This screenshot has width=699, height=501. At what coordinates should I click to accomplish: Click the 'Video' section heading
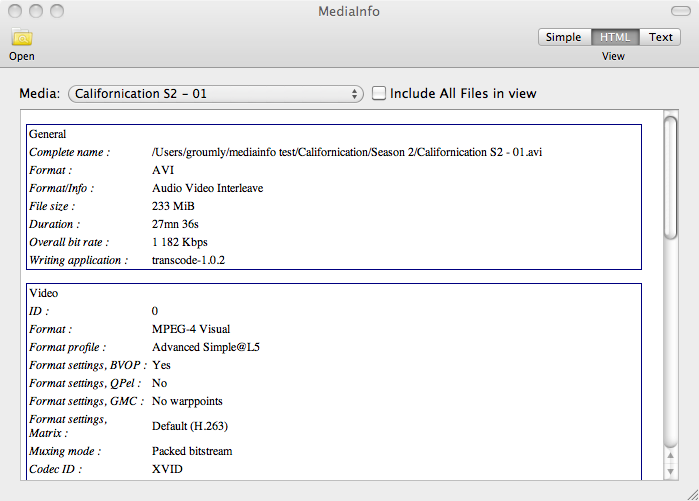(x=44, y=293)
